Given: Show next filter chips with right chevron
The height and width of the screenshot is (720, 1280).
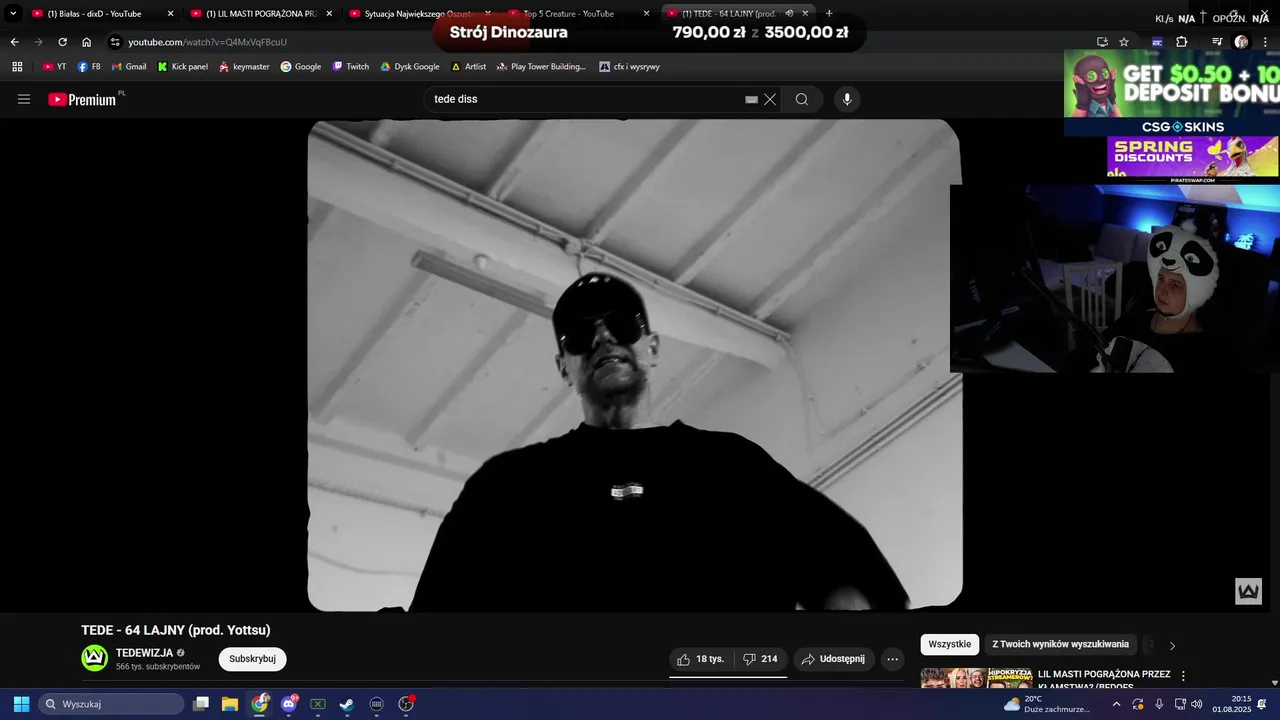Looking at the screenshot, I should point(1172,645).
